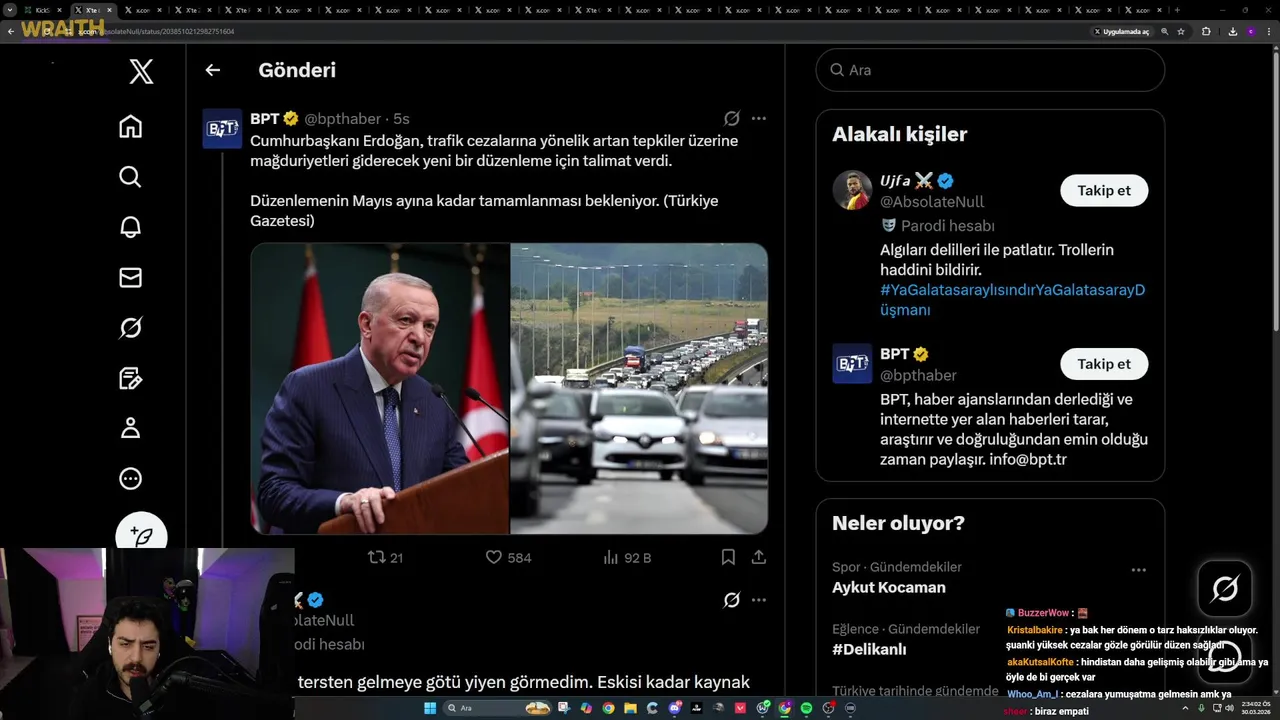This screenshot has width=1280, height=720.
Task: Open new browser tab with plus button
Action: [1177, 10]
